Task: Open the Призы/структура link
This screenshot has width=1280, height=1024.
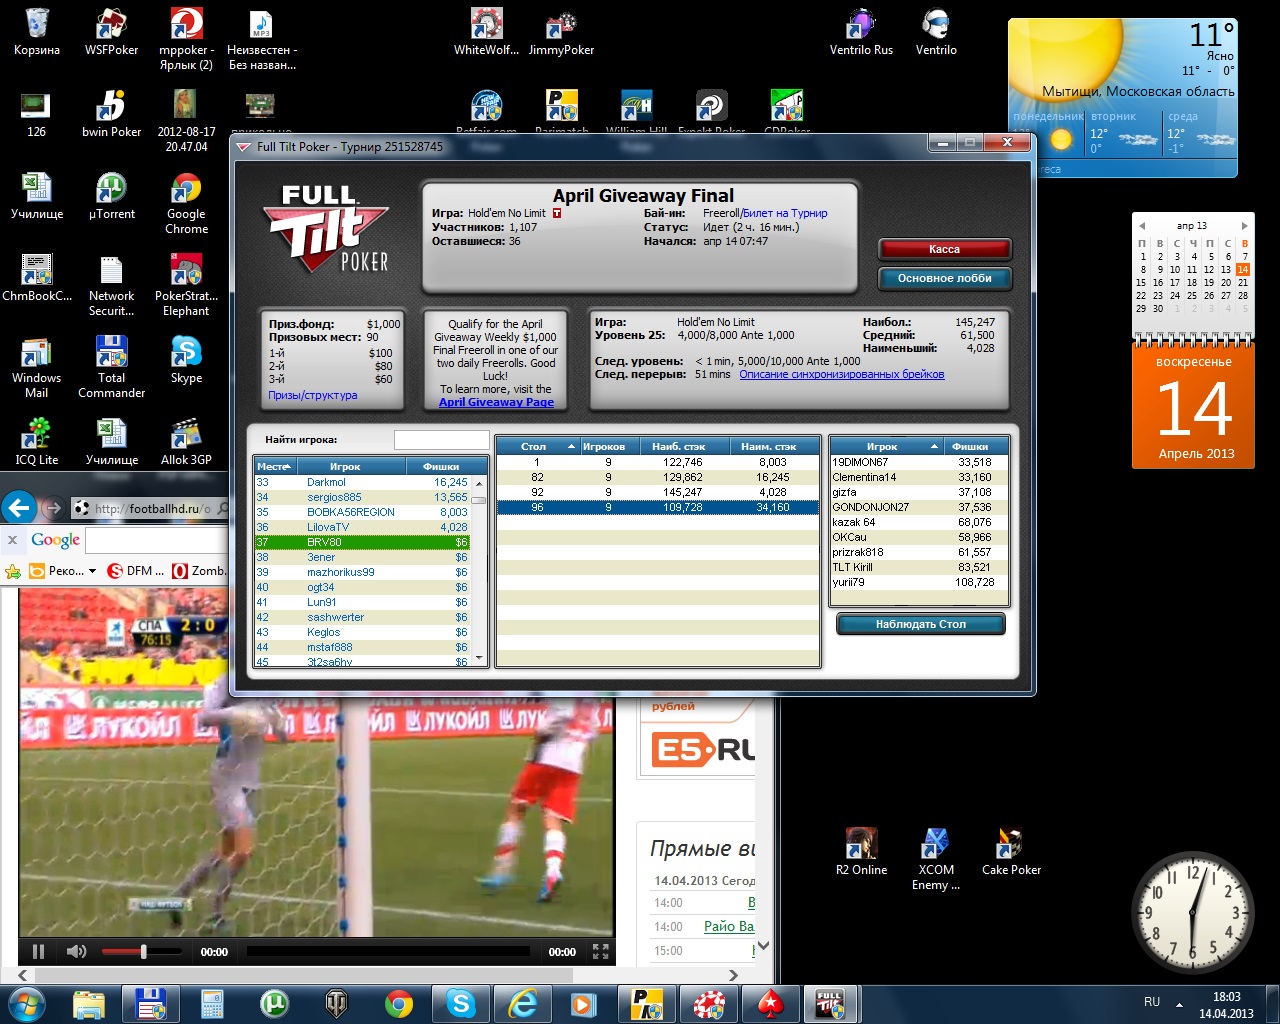Action: pyautogui.click(x=312, y=395)
